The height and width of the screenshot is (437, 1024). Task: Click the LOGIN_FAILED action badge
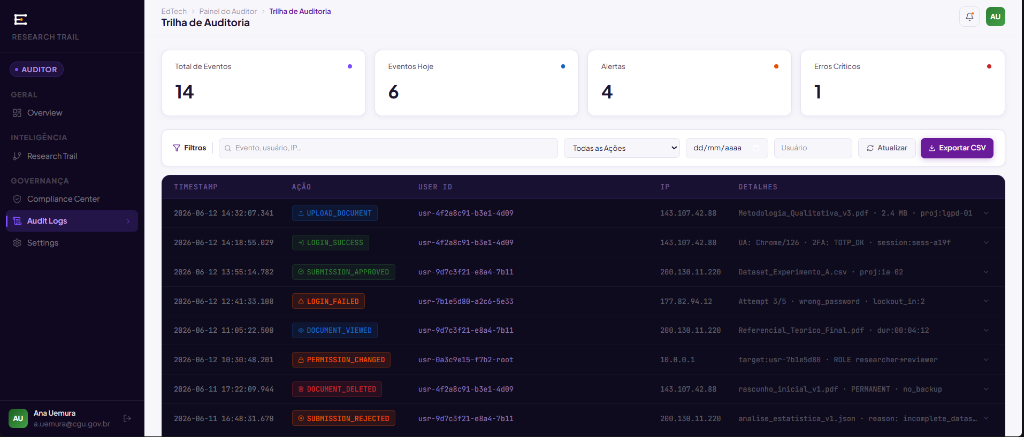(328, 301)
